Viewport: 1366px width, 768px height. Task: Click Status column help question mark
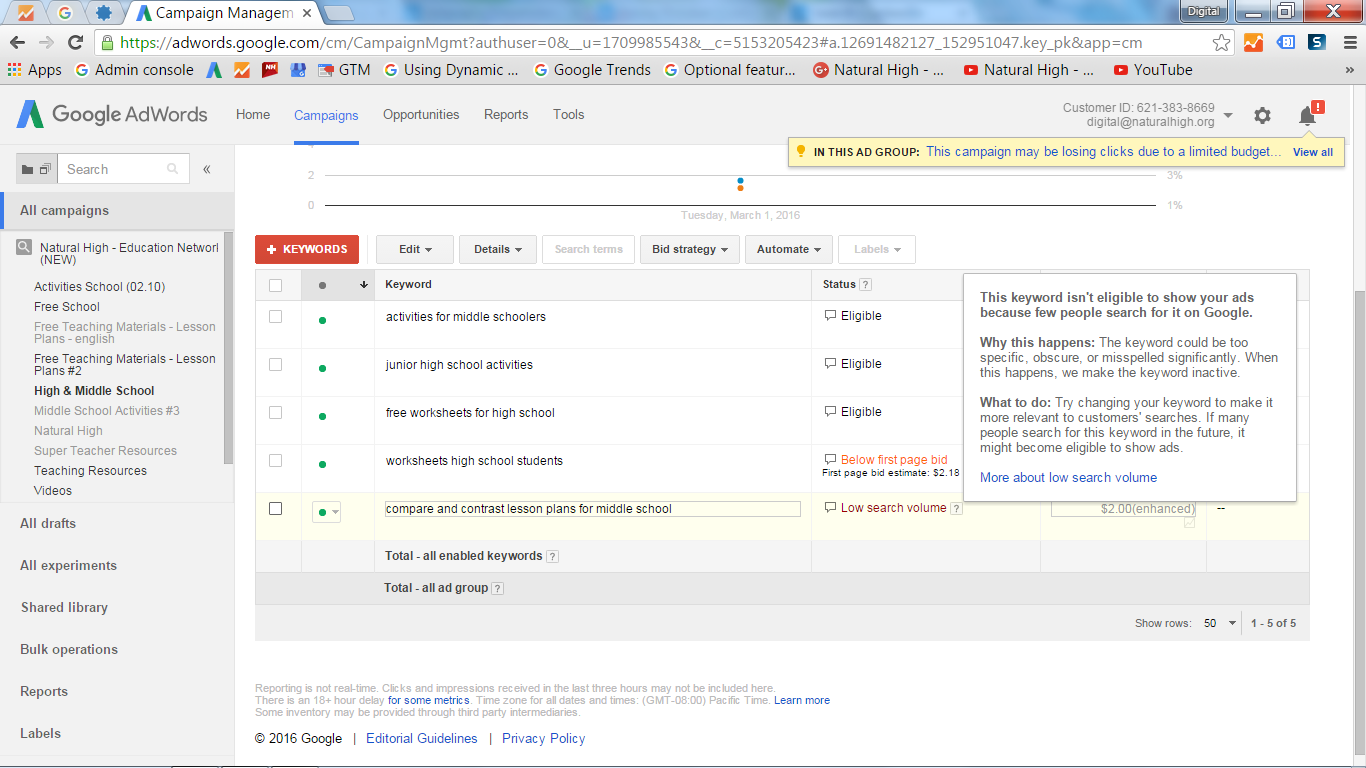(x=865, y=285)
